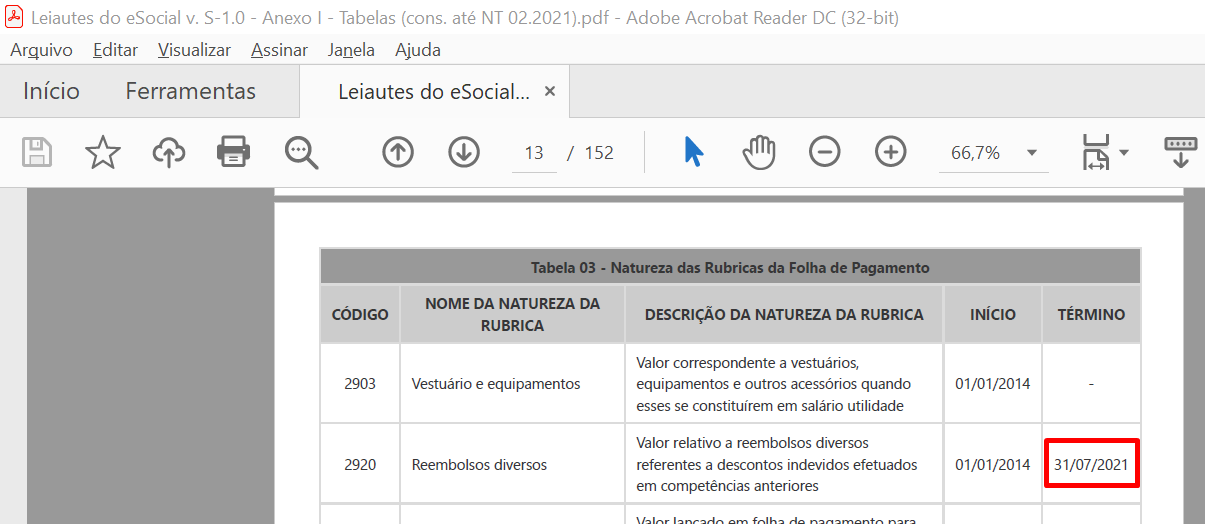Open the Janela menu
This screenshot has height=524, width=1205.
(351, 49)
